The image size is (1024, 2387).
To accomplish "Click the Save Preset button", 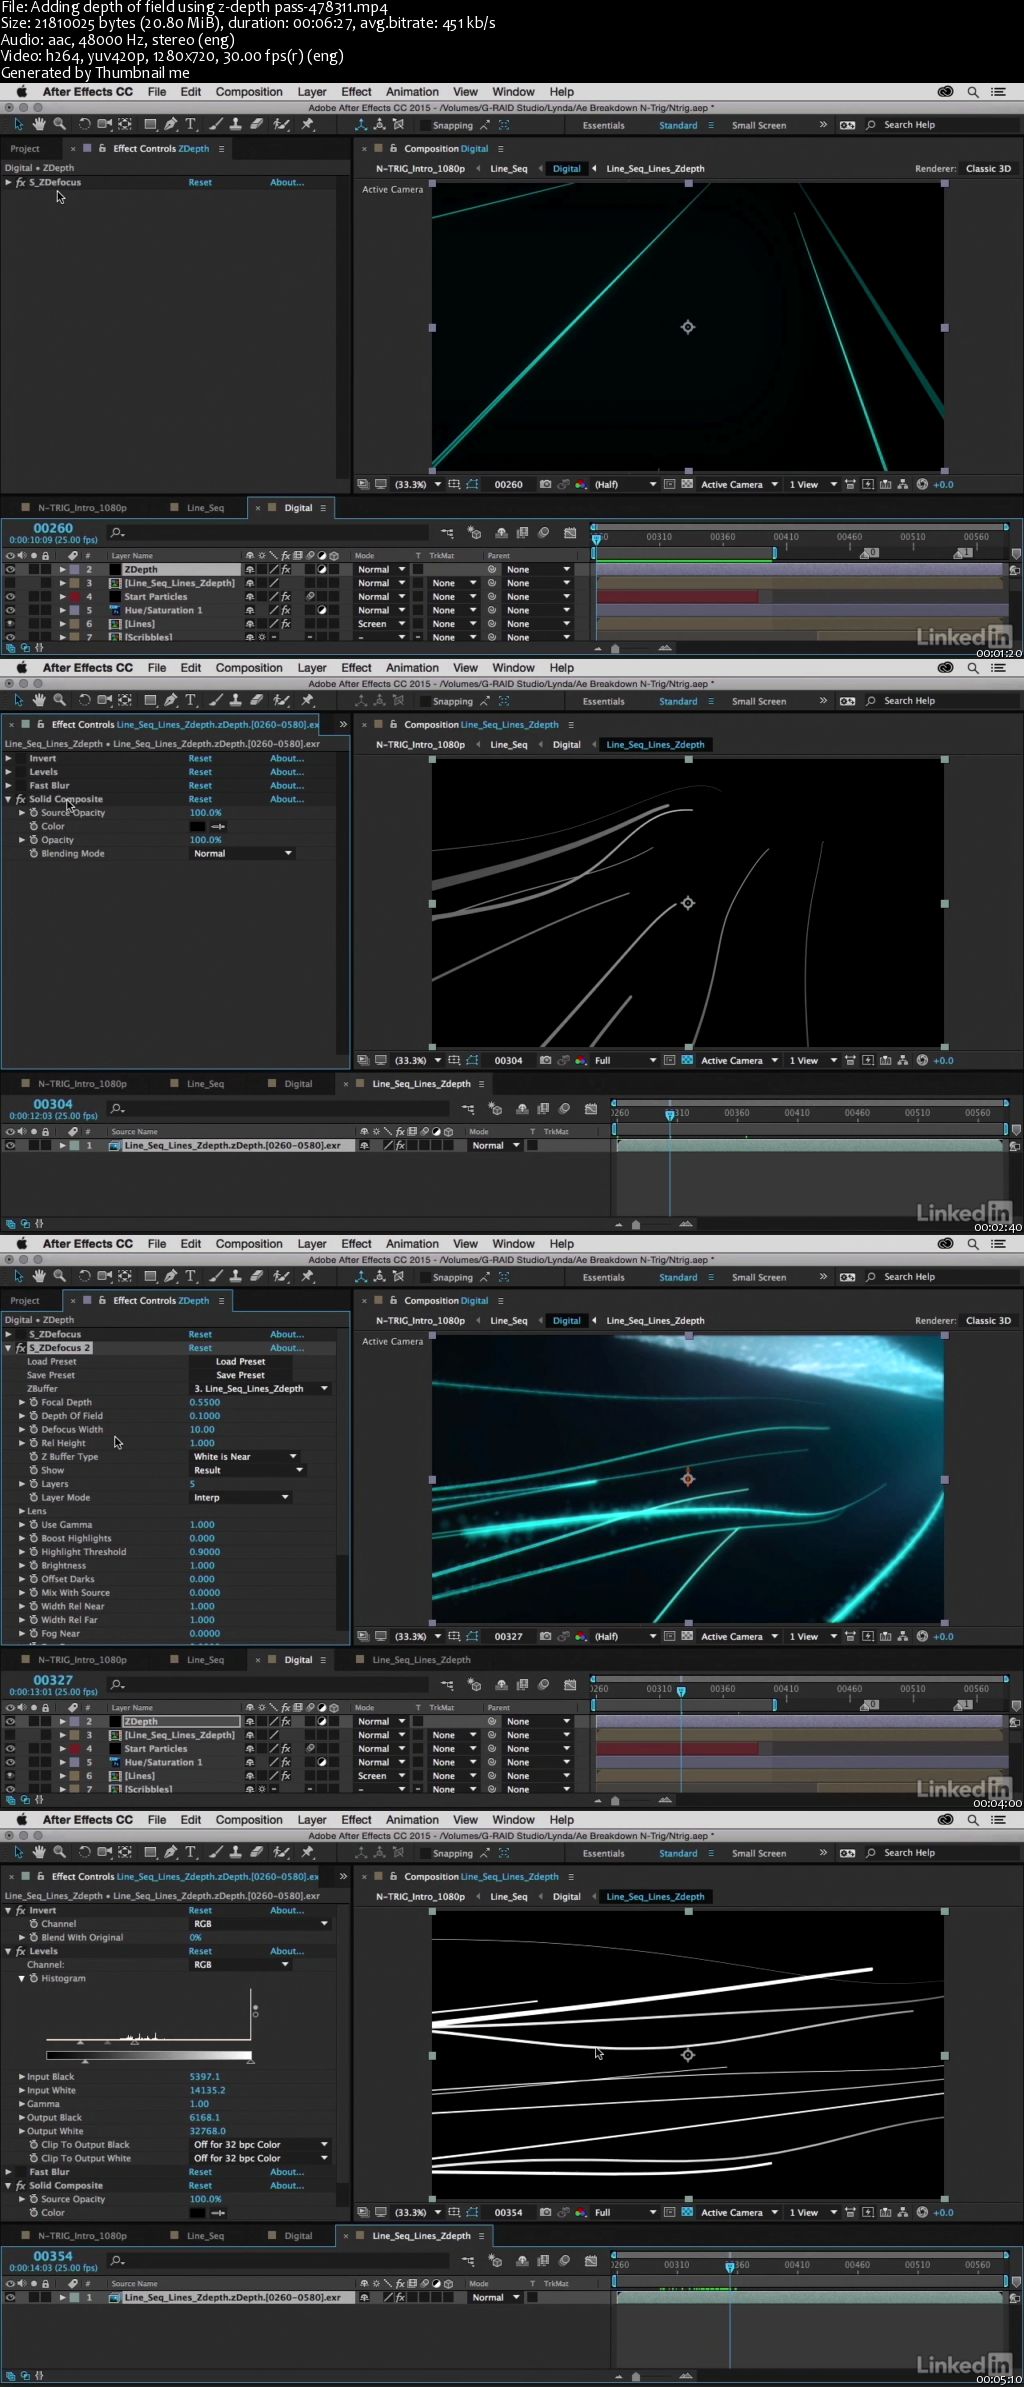I will (241, 1375).
